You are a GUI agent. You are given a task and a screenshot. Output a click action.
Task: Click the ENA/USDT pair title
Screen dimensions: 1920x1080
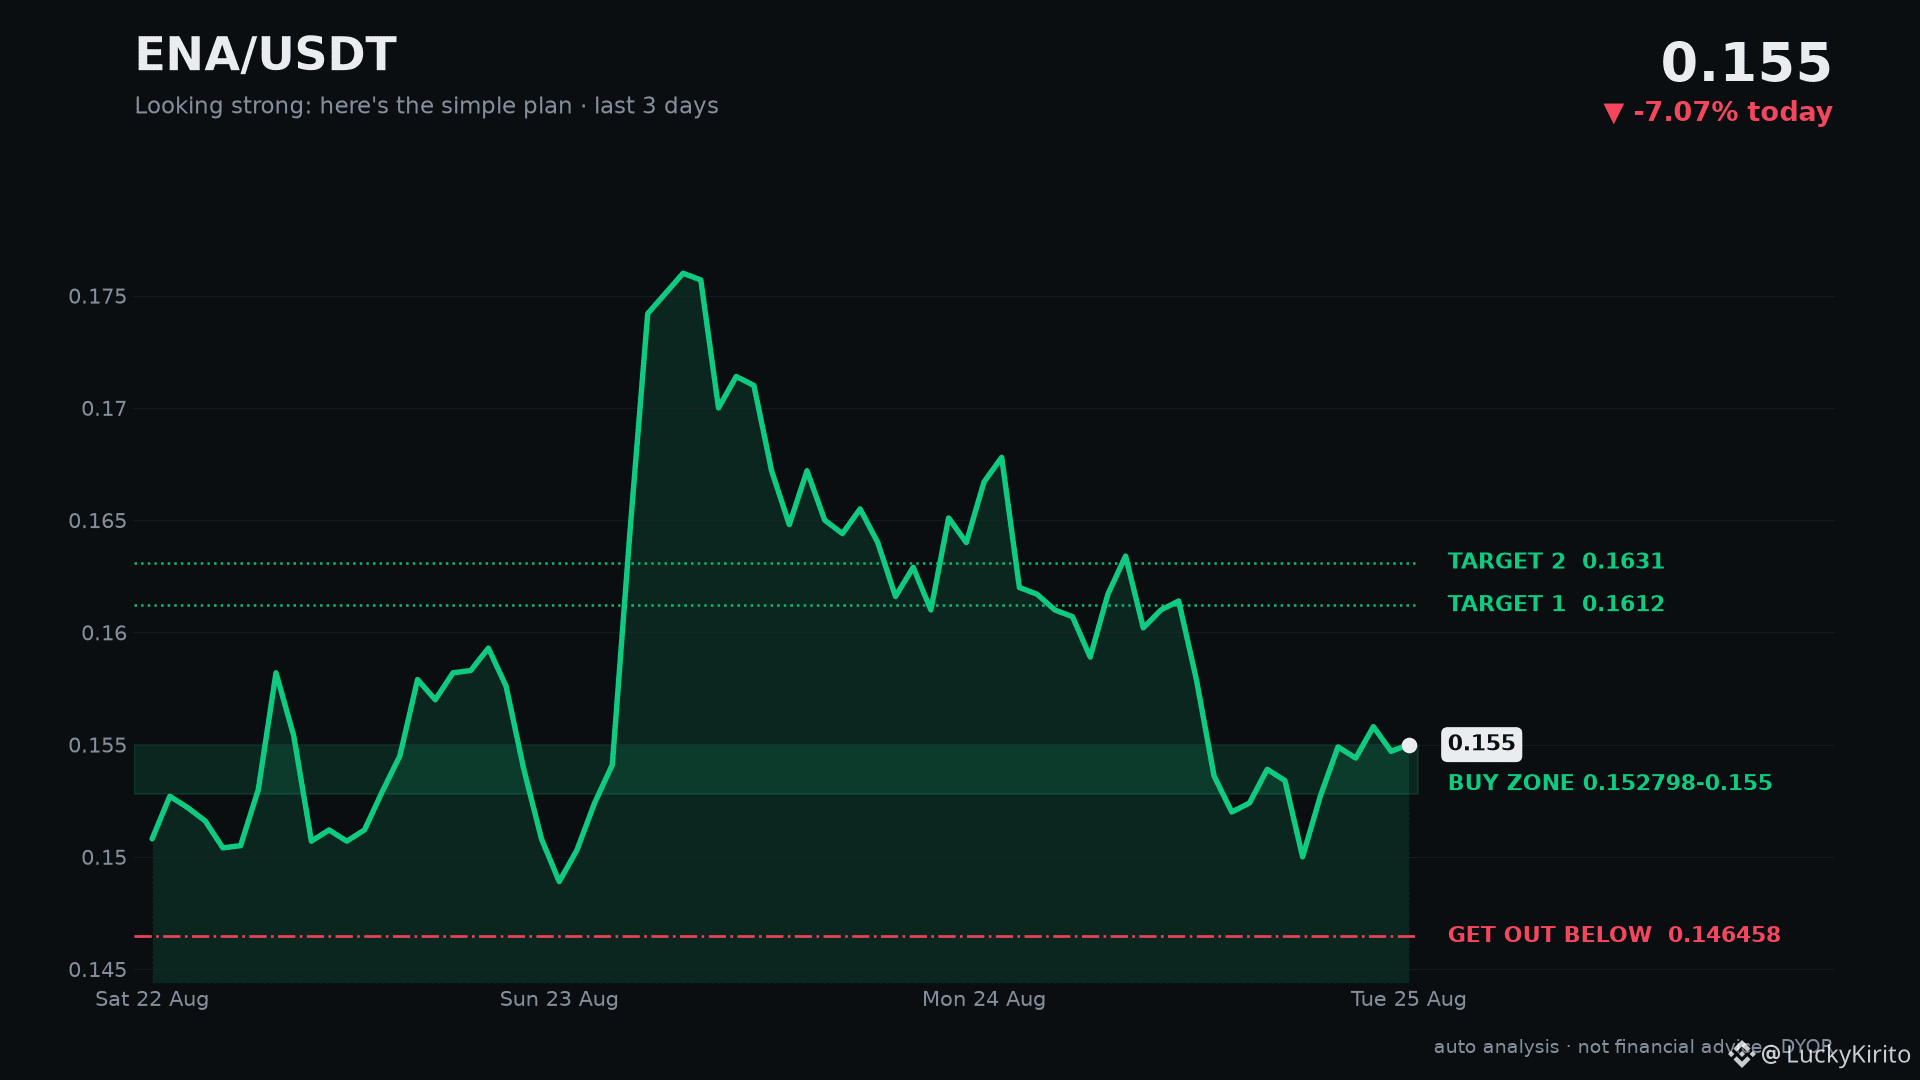point(266,55)
